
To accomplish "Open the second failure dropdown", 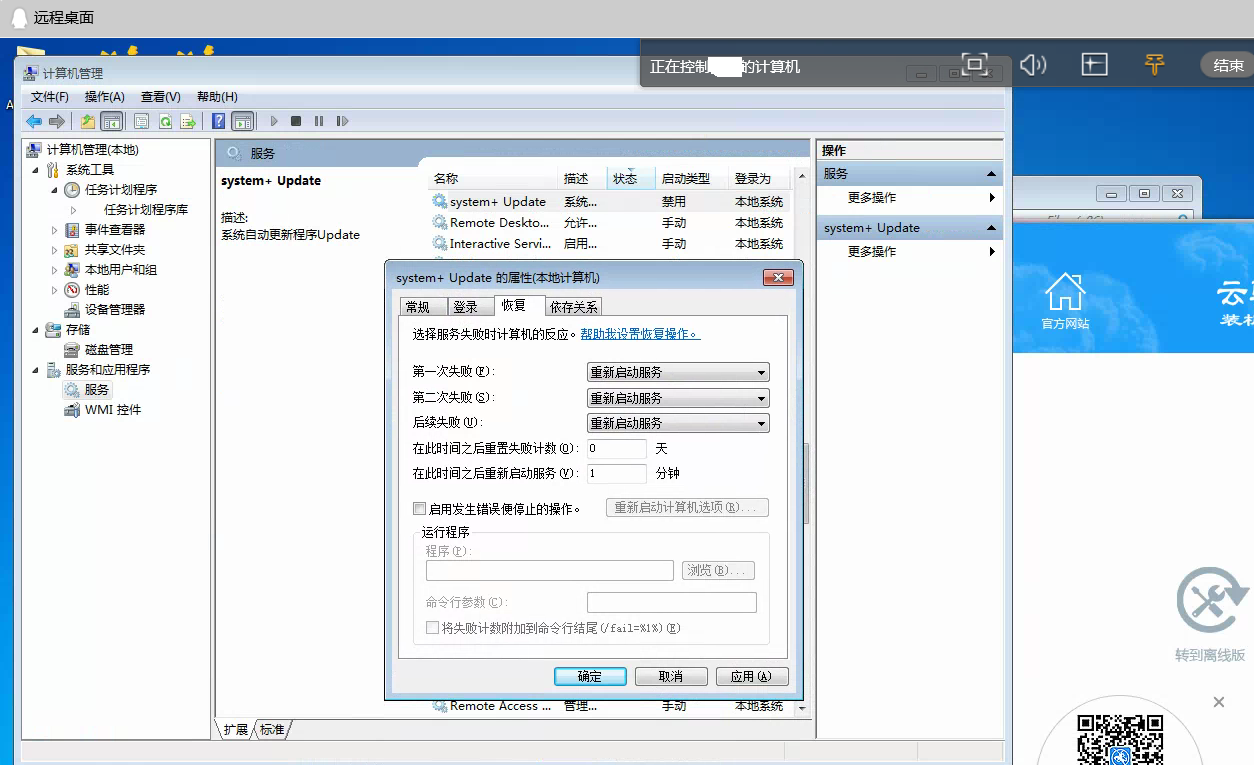I will click(x=677, y=398).
